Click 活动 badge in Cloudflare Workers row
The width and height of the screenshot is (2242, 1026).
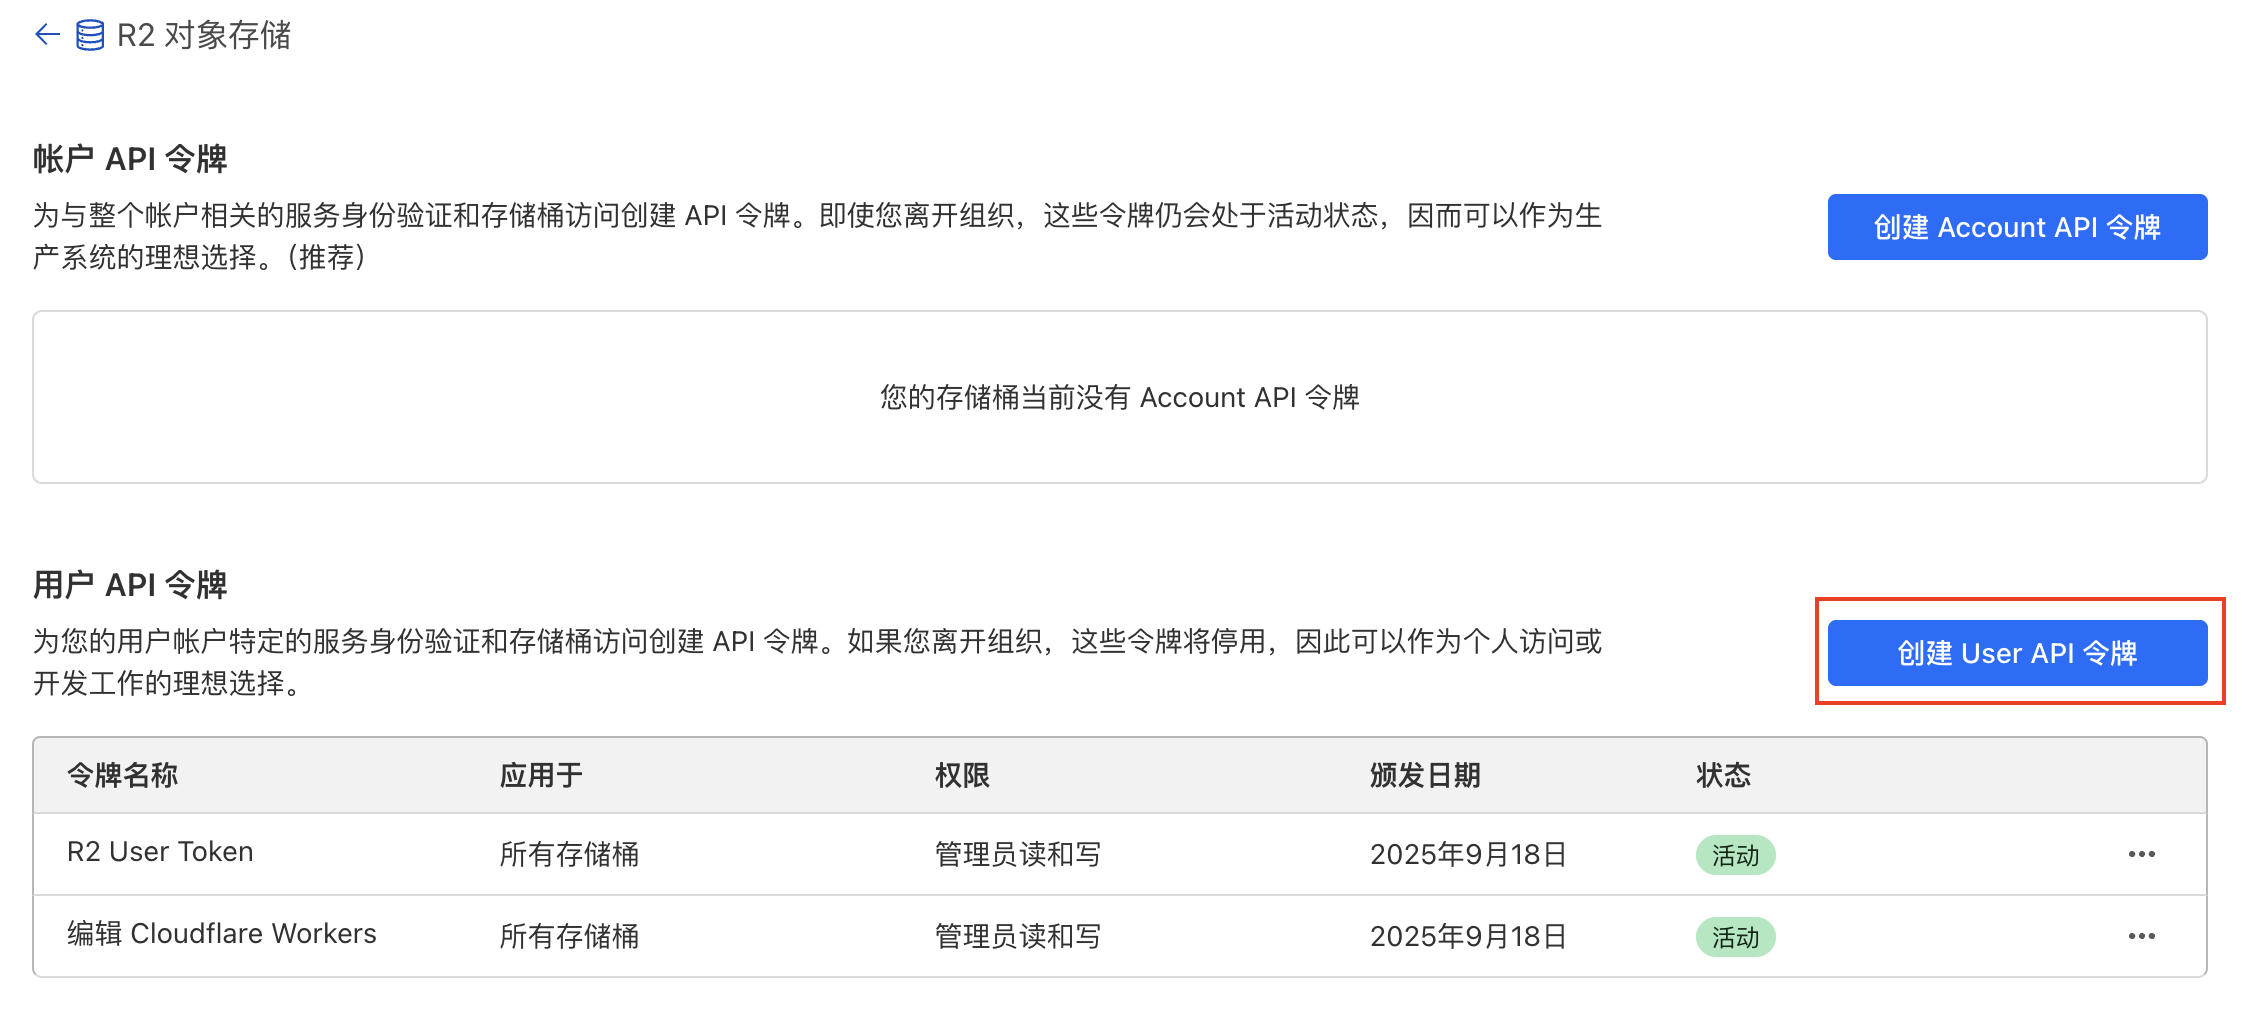click(x=1735, y=937)
